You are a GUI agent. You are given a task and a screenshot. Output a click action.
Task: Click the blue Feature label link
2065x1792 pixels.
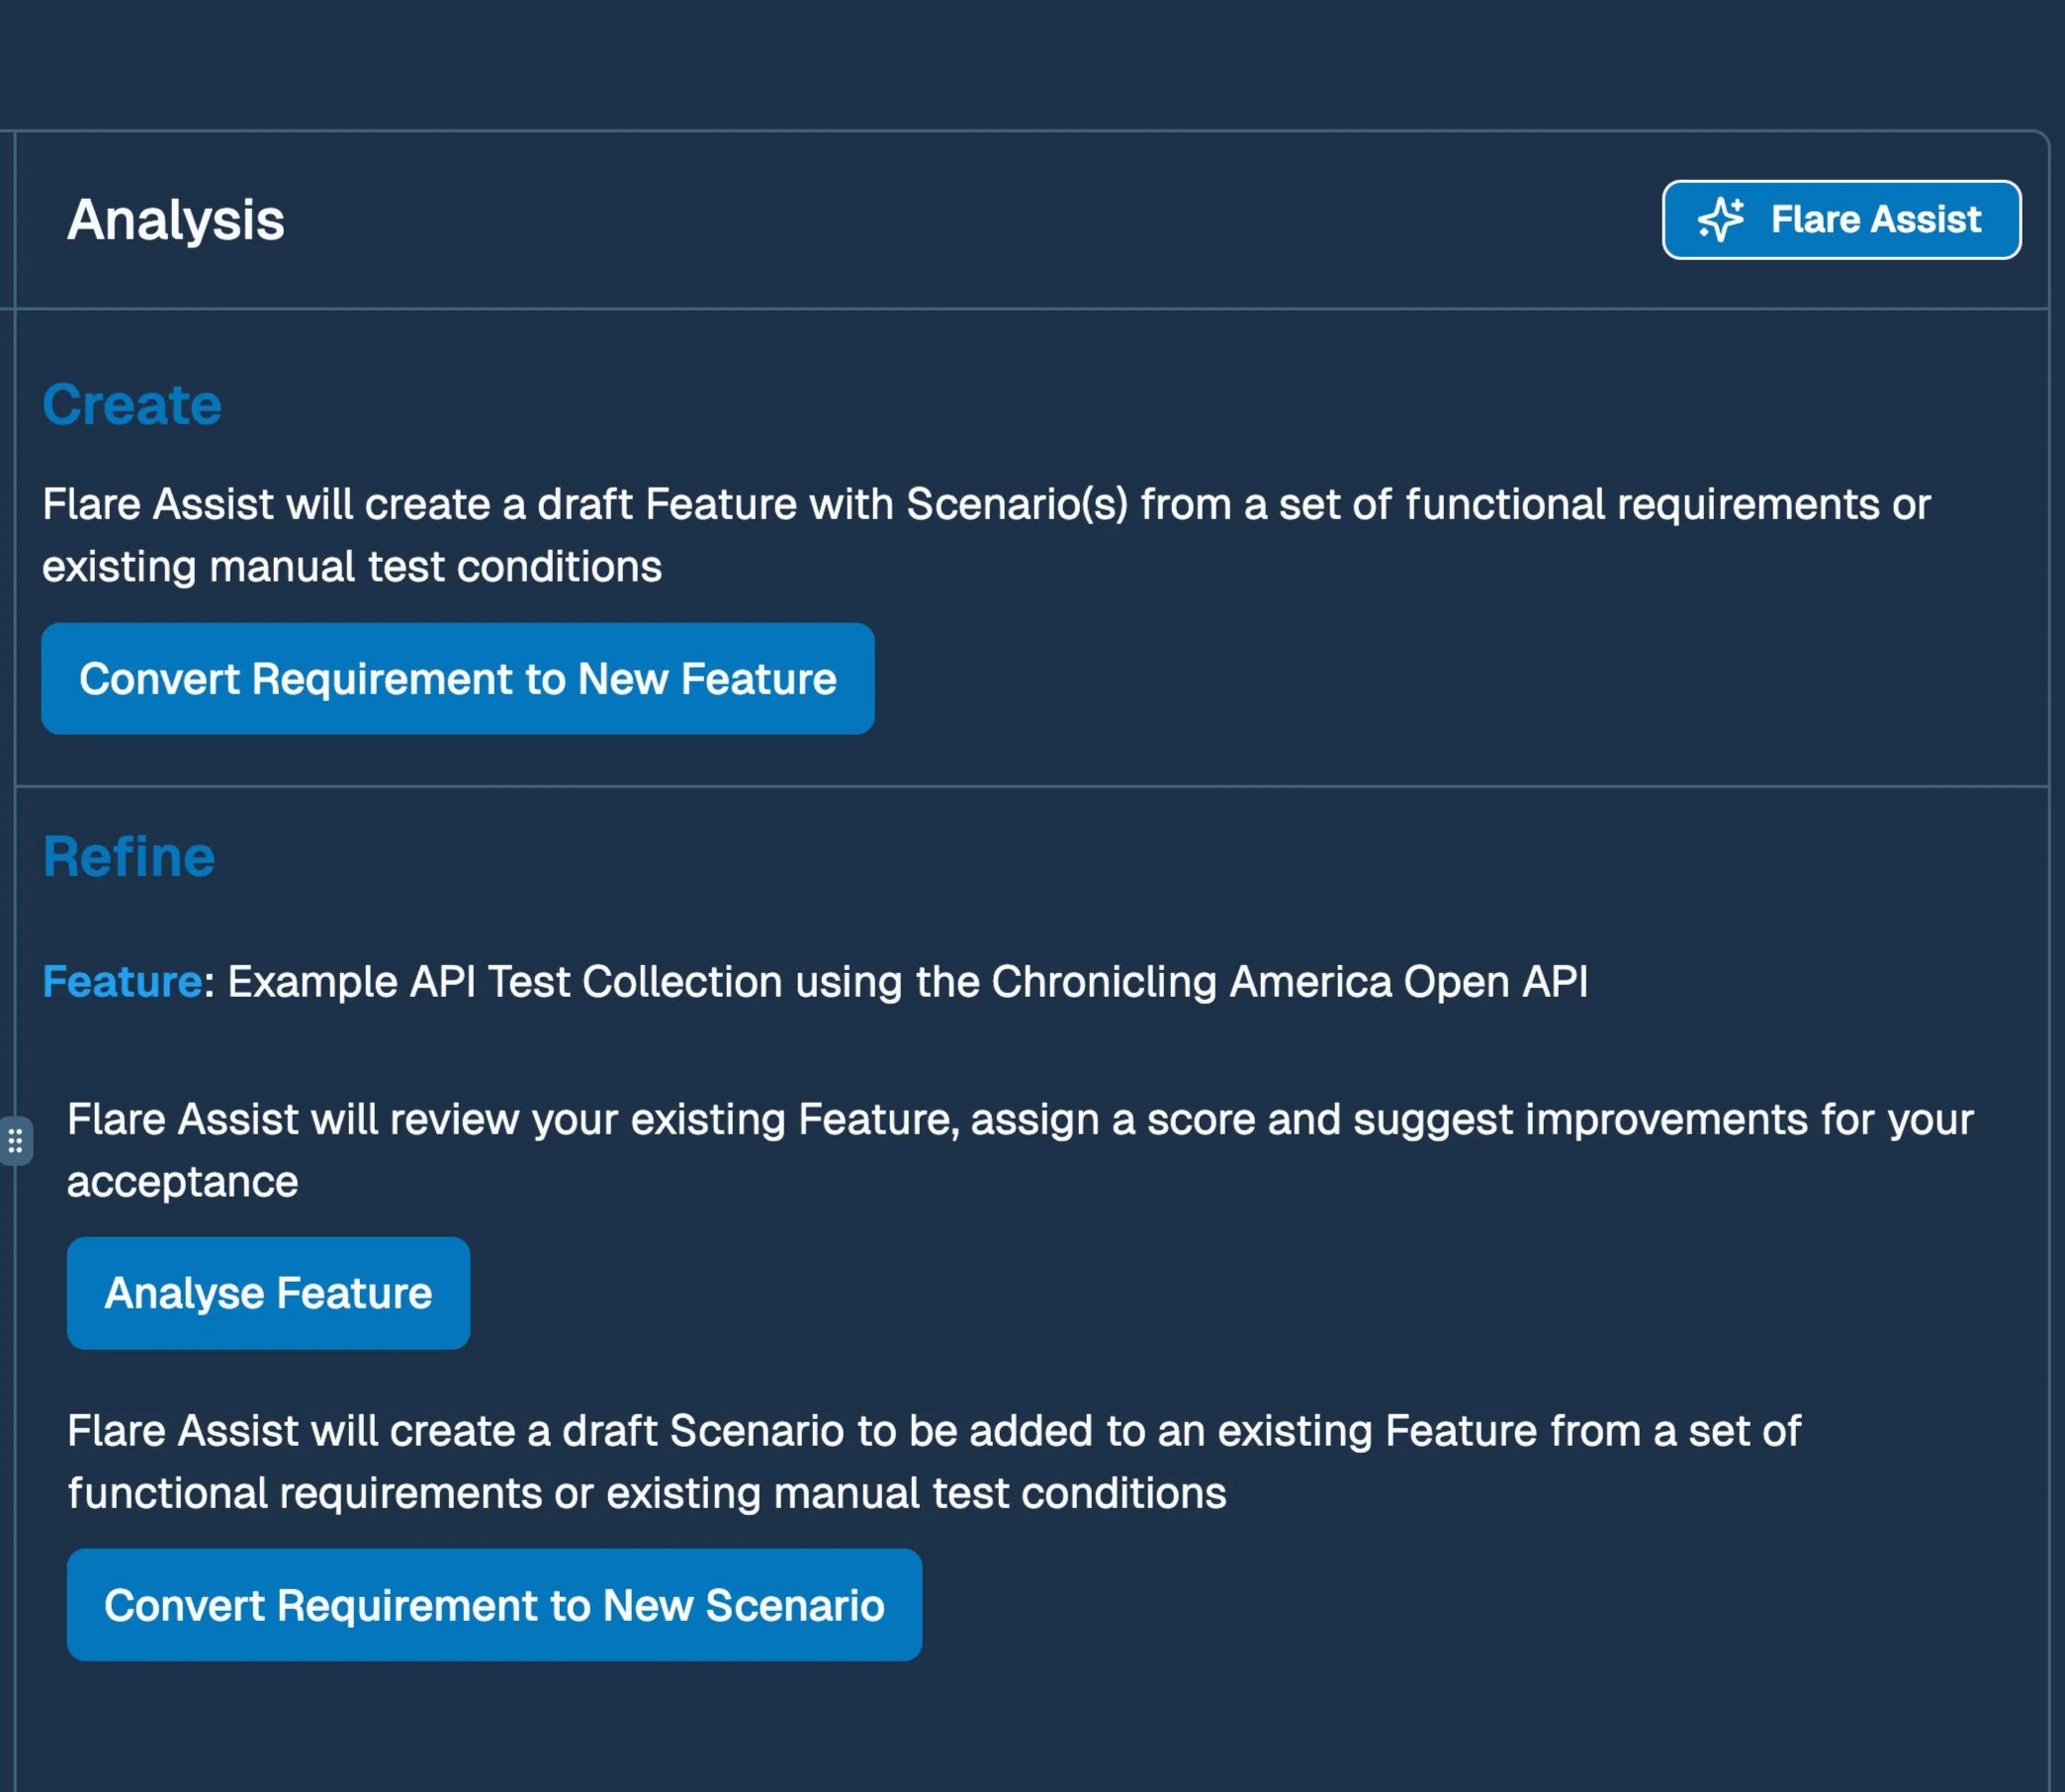click(x=122, y=981)
